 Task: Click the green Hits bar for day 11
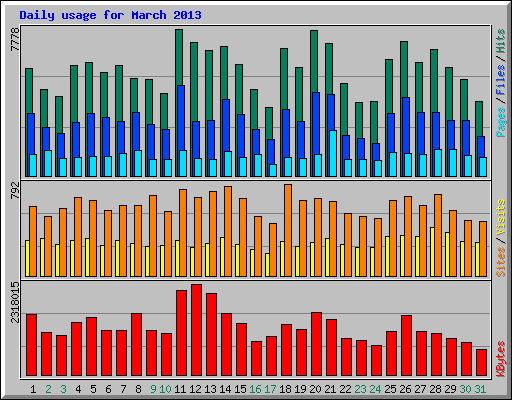179,57
